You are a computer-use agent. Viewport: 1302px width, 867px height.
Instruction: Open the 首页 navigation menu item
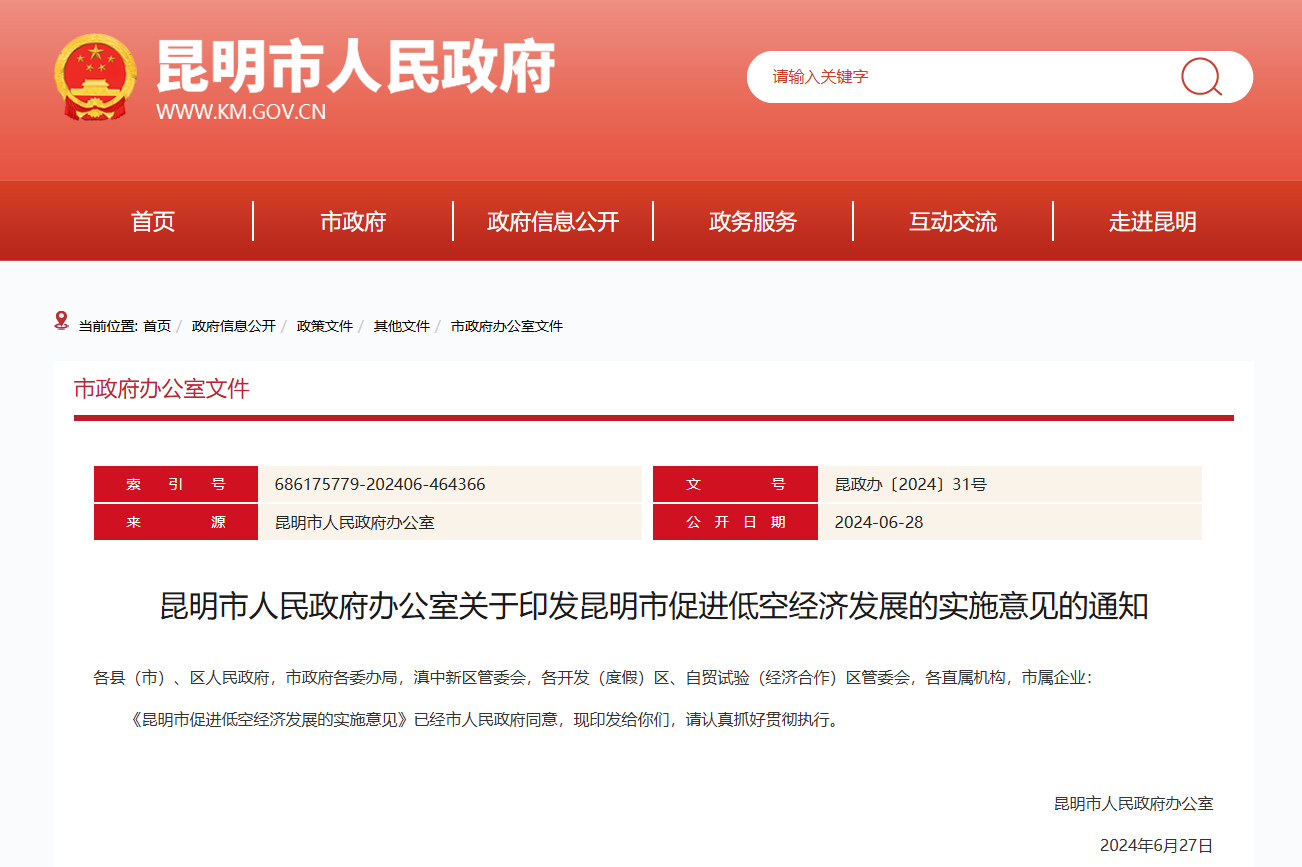tap(153, 222)
